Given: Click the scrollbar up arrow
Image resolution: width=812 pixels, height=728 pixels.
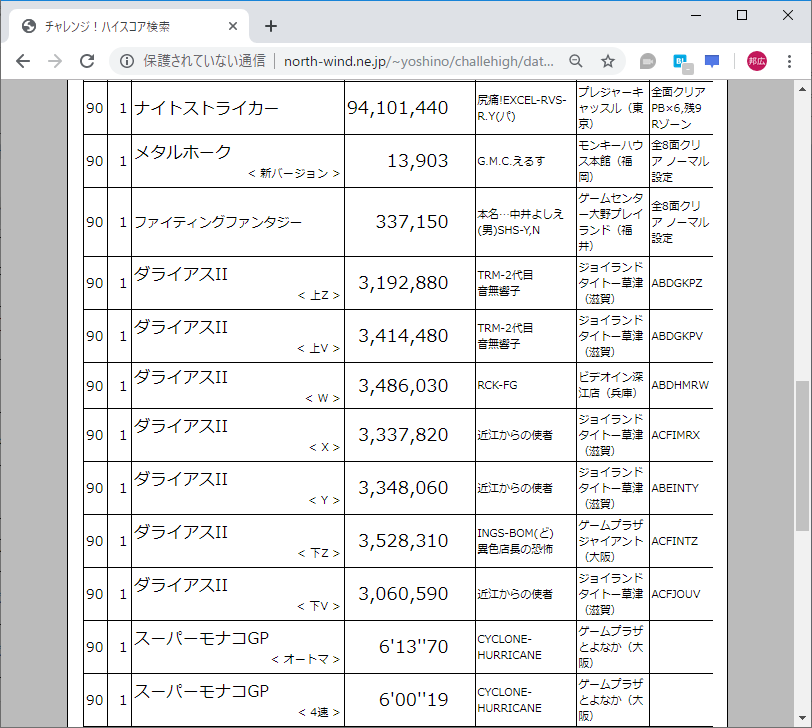Looking at the screenshot, I should (x=802, y=89).
